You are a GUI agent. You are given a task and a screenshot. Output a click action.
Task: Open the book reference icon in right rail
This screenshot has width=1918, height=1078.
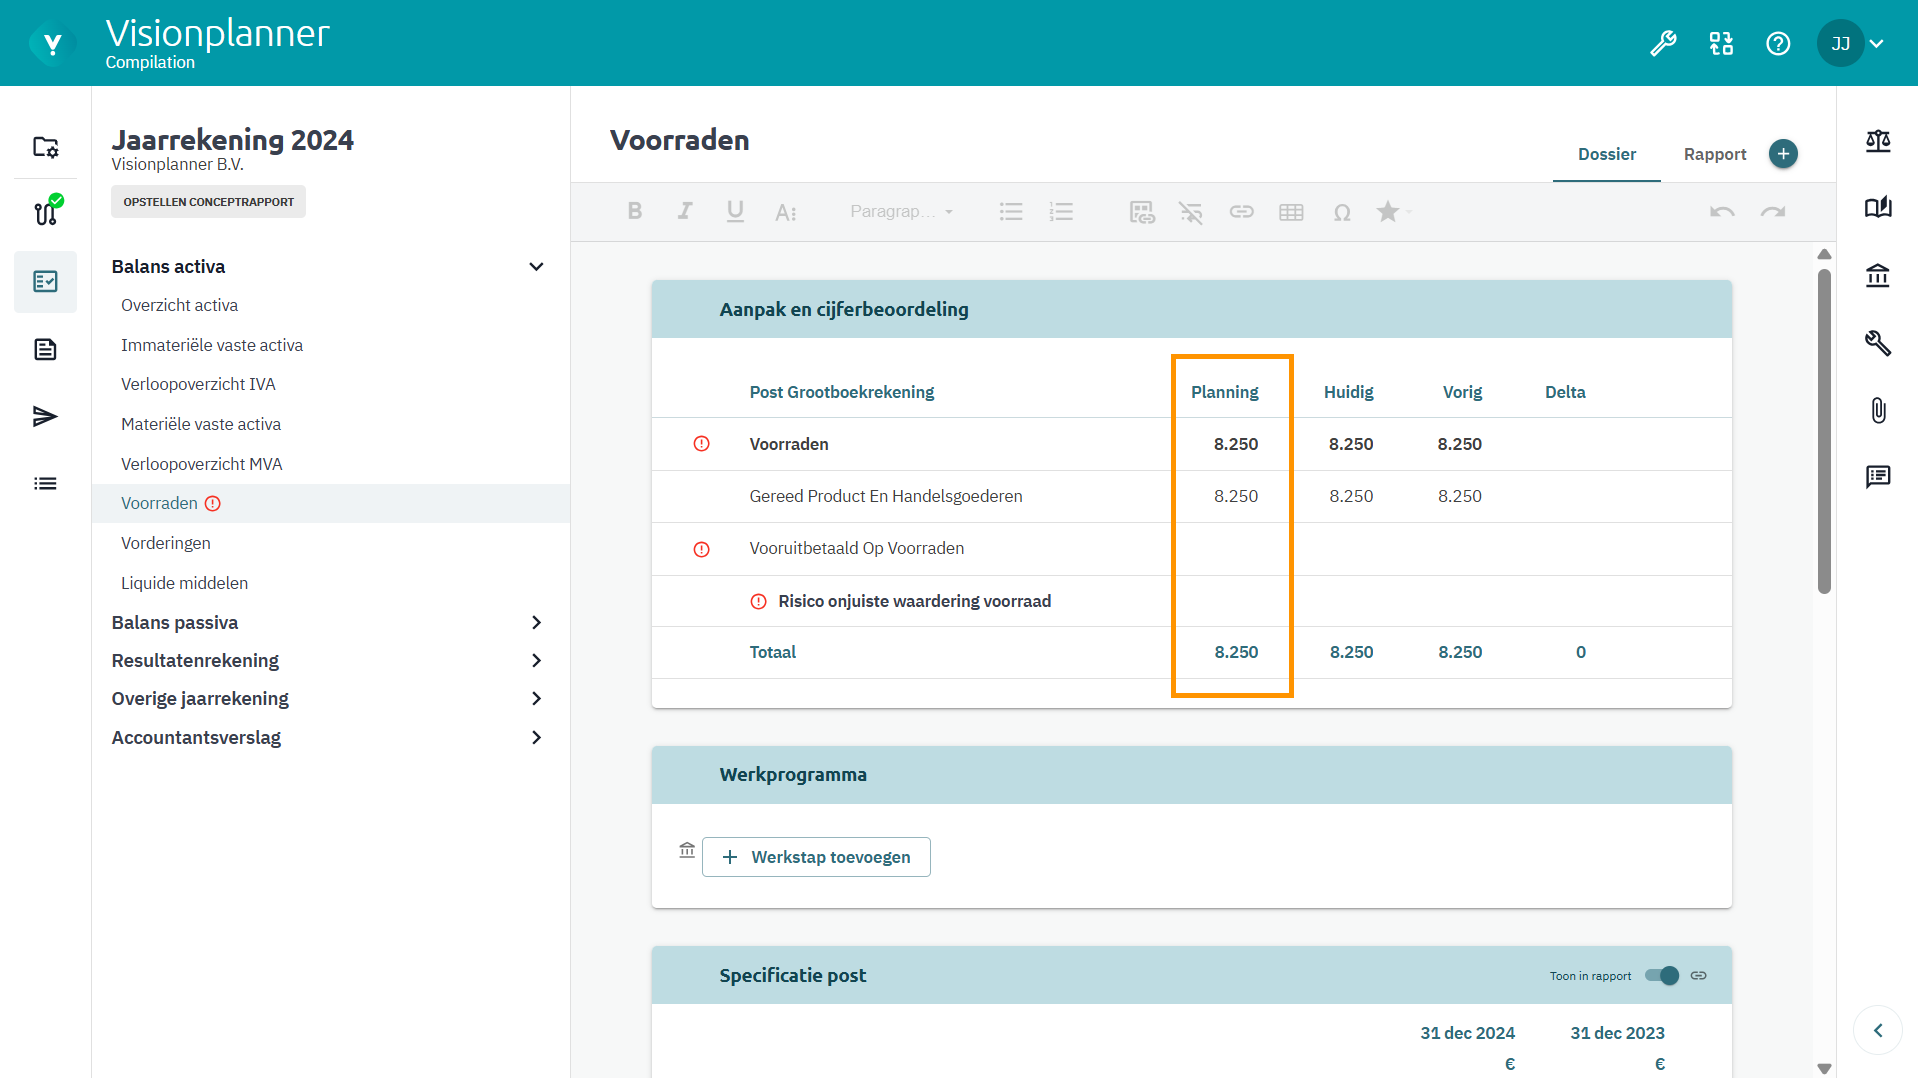(x=1877, y=208)
